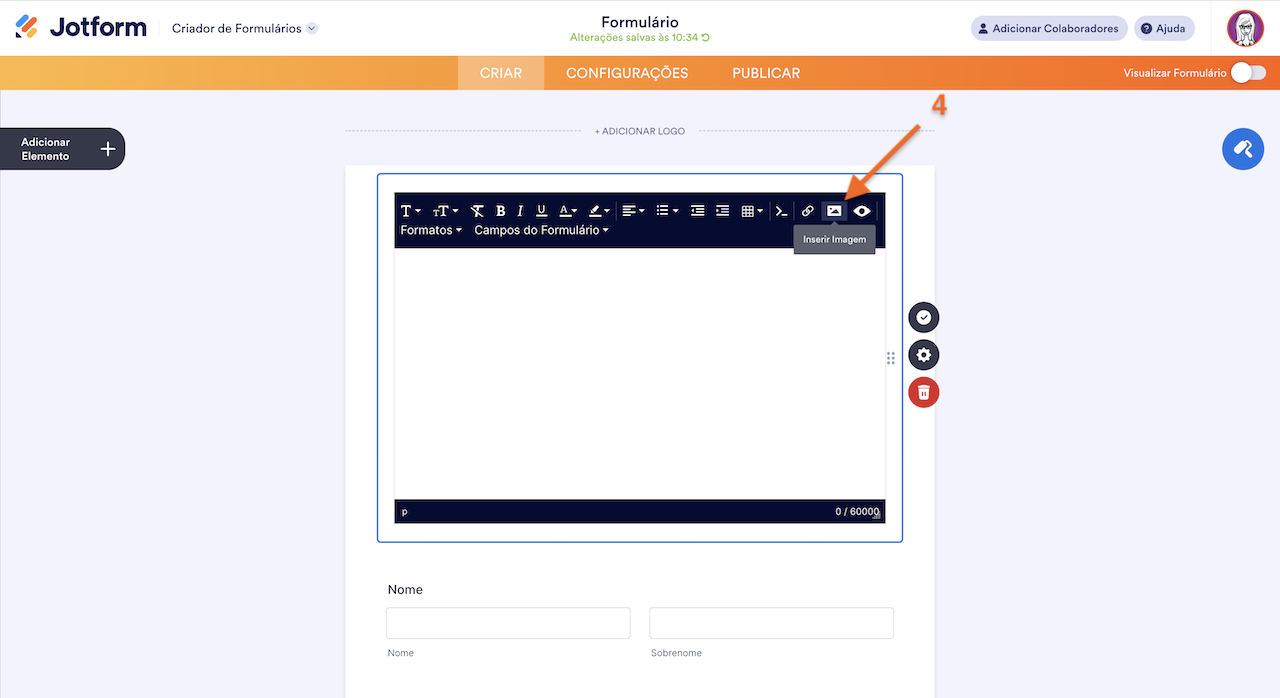Open the Form Designer paint roller button
The image size is (1280, 698).
pyautogui.click(x=1243, y=149)
